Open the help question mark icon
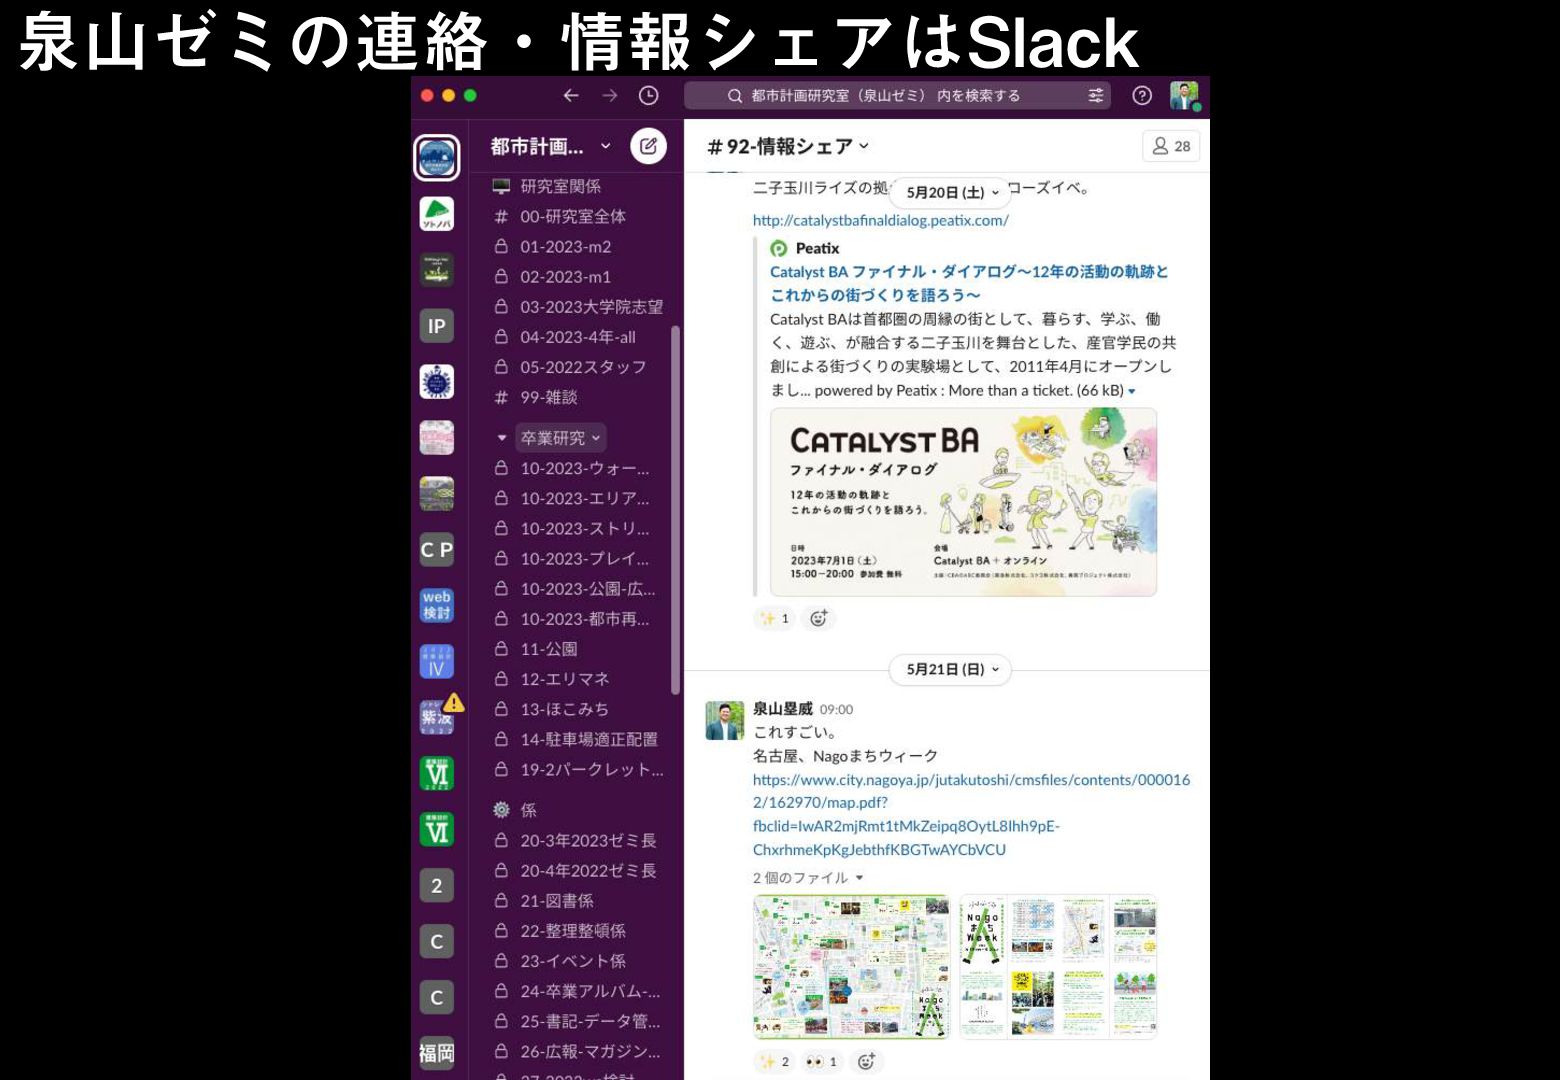The height and width of the screenshot is (1080, 1560). click(1142, 95)
